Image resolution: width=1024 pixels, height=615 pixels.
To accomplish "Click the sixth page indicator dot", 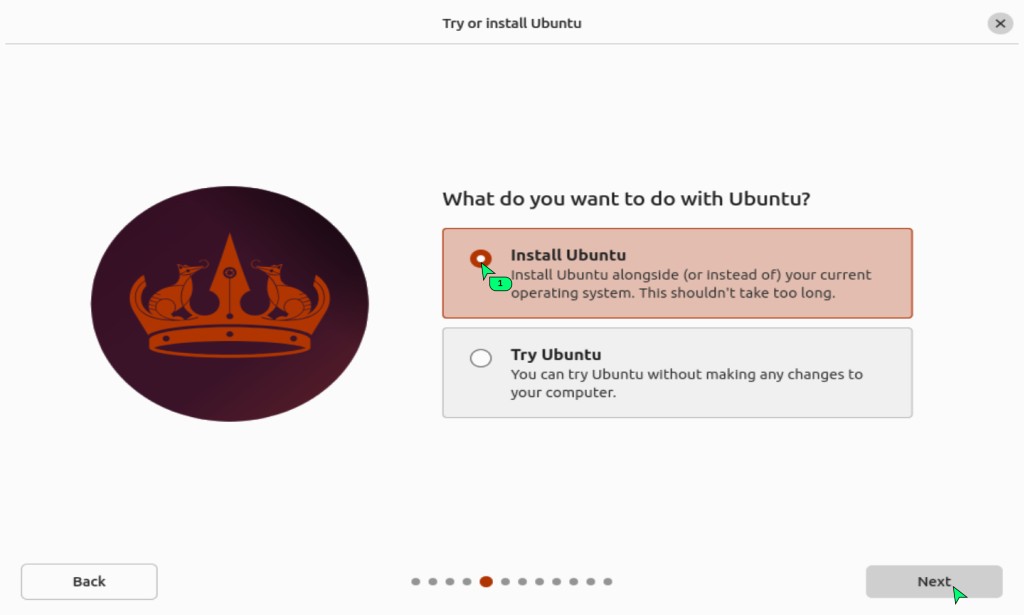I will click(x=505, y=581).
